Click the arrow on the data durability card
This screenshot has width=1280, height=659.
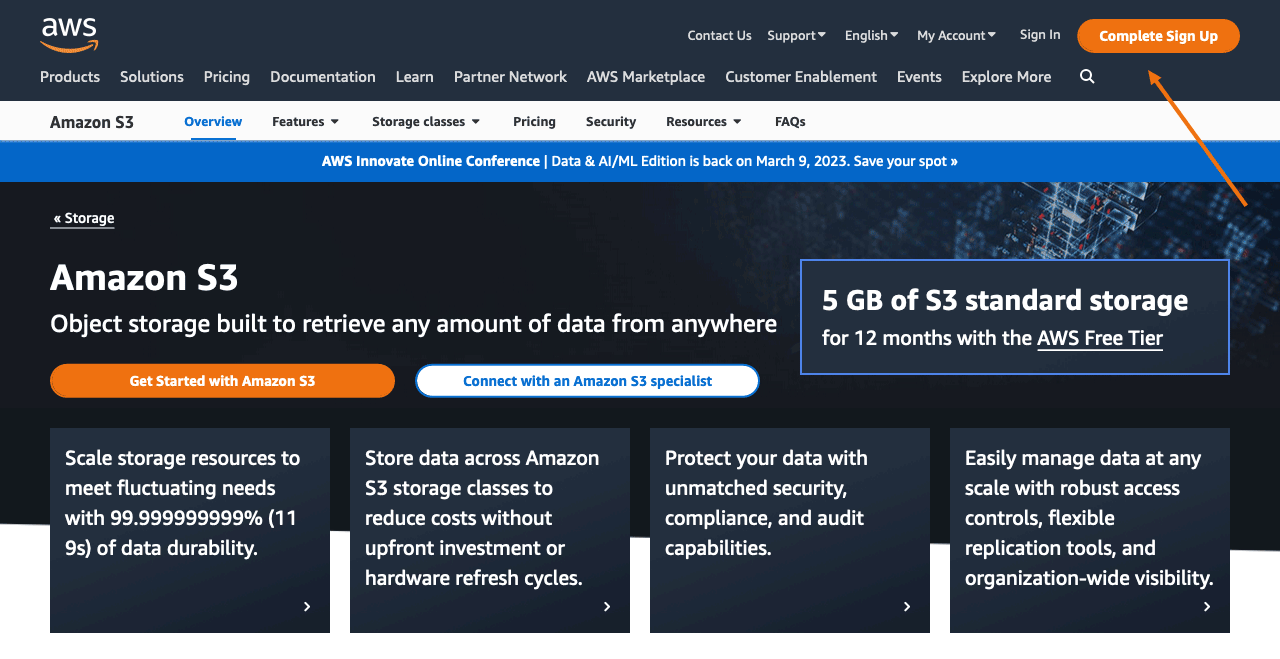tap(307, 606)
